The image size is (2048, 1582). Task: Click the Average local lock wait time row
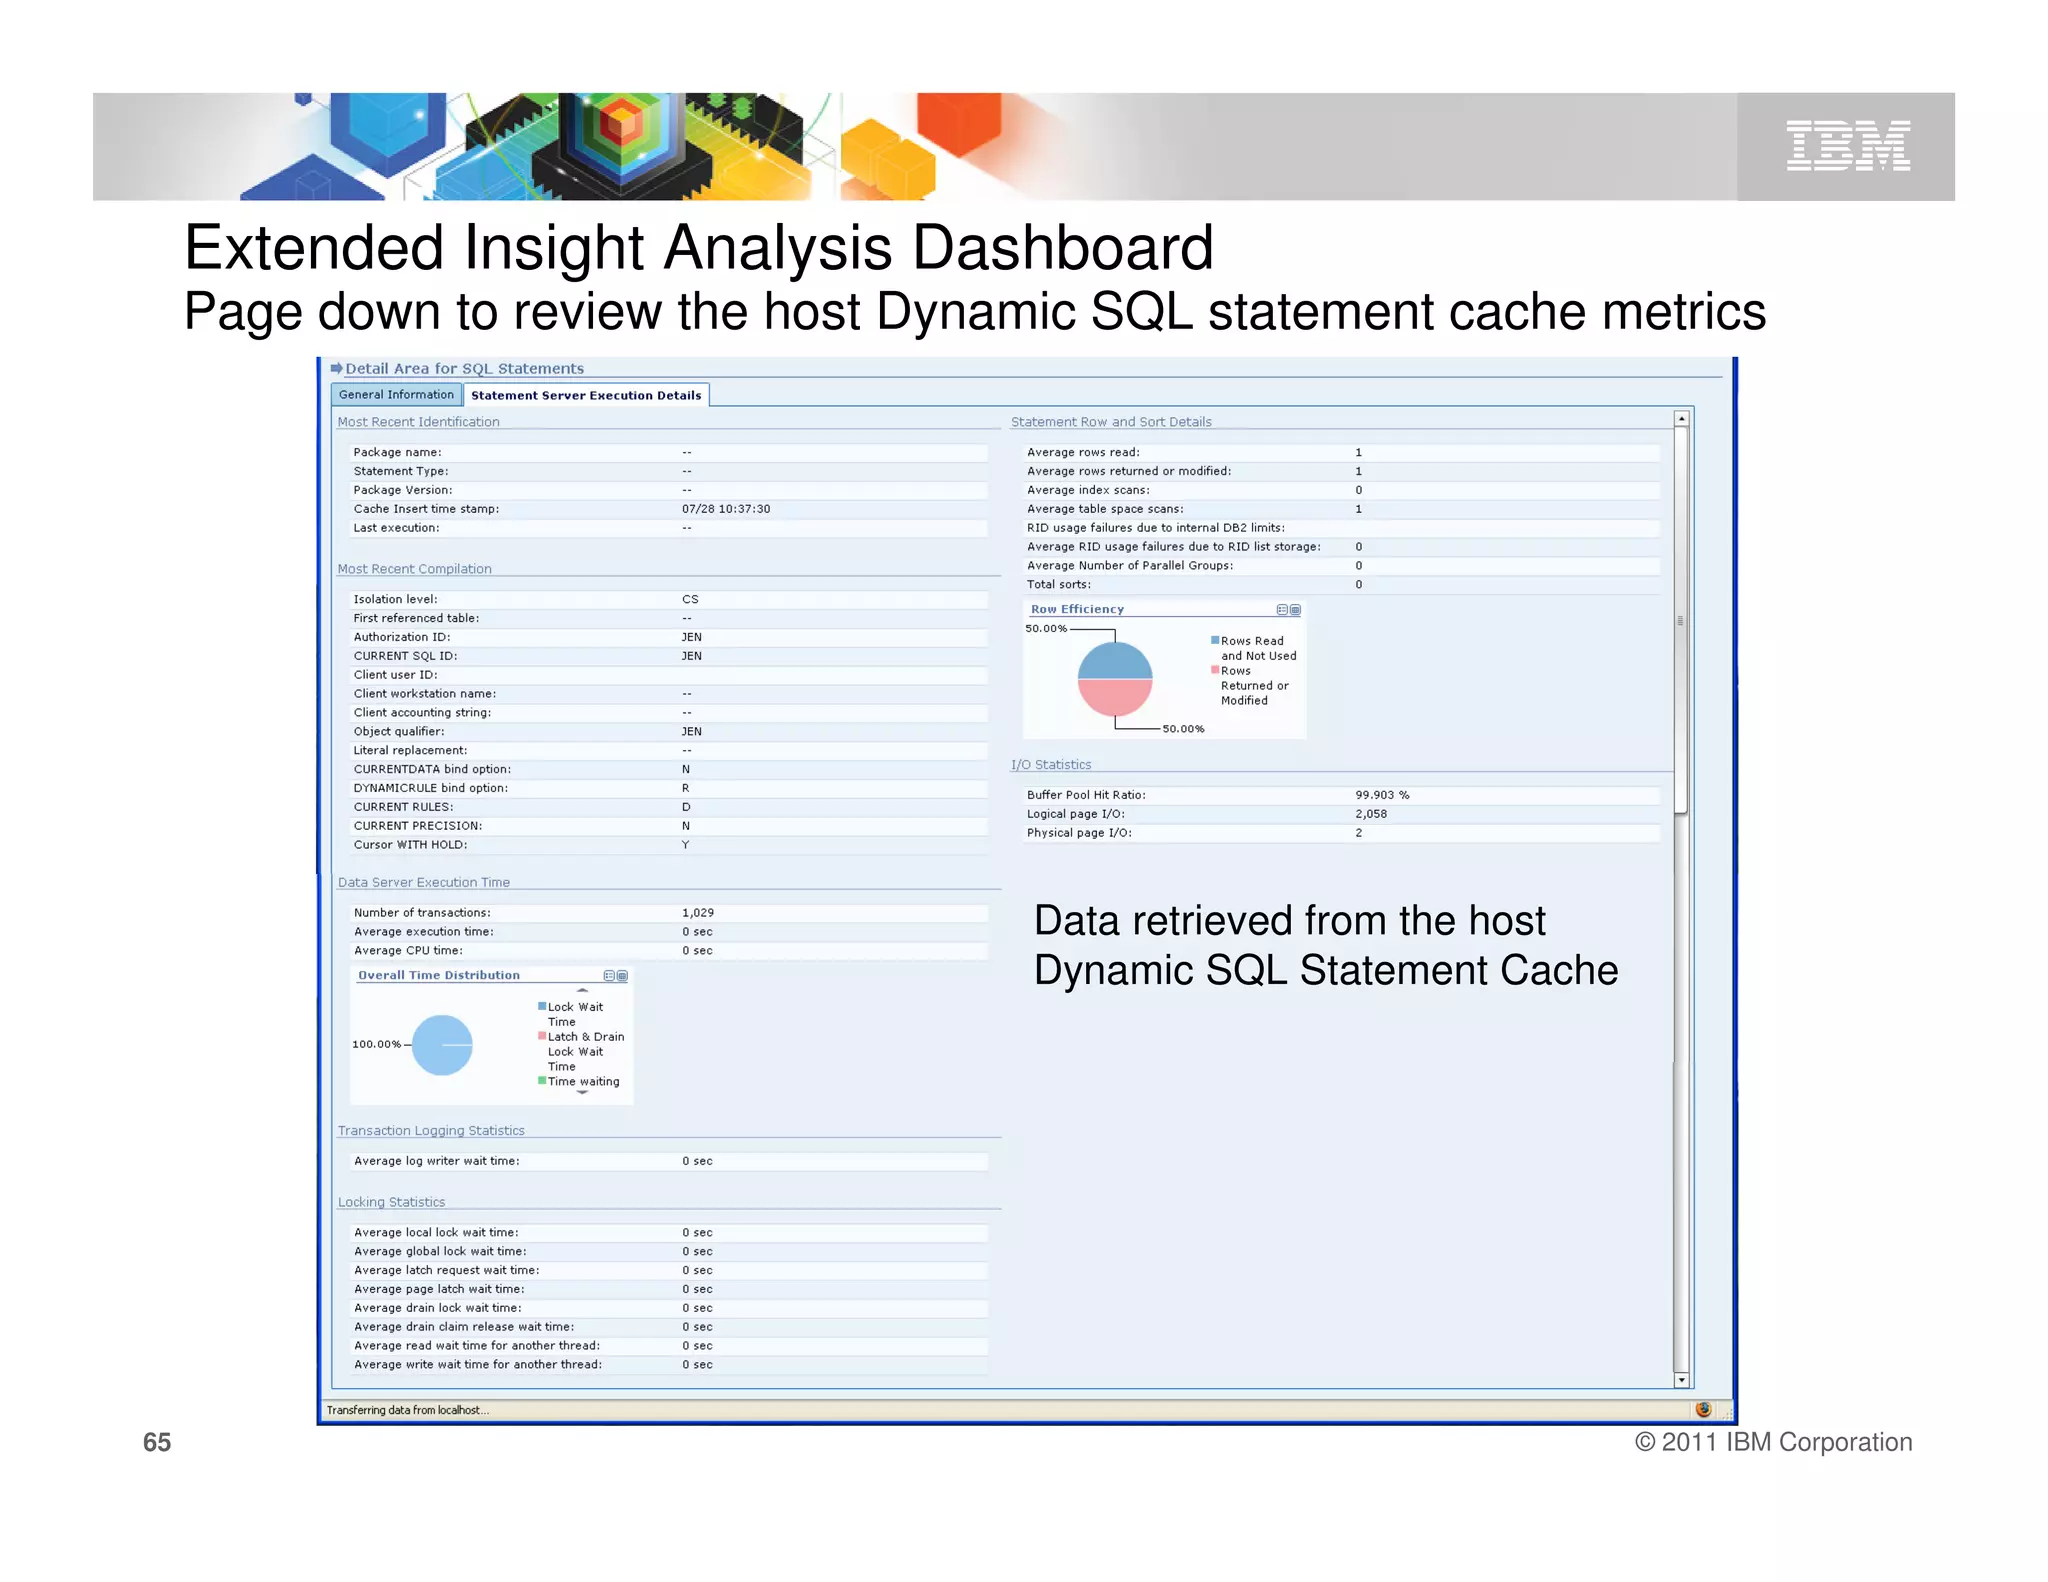pyautogui.click(x=668, y=1233)
